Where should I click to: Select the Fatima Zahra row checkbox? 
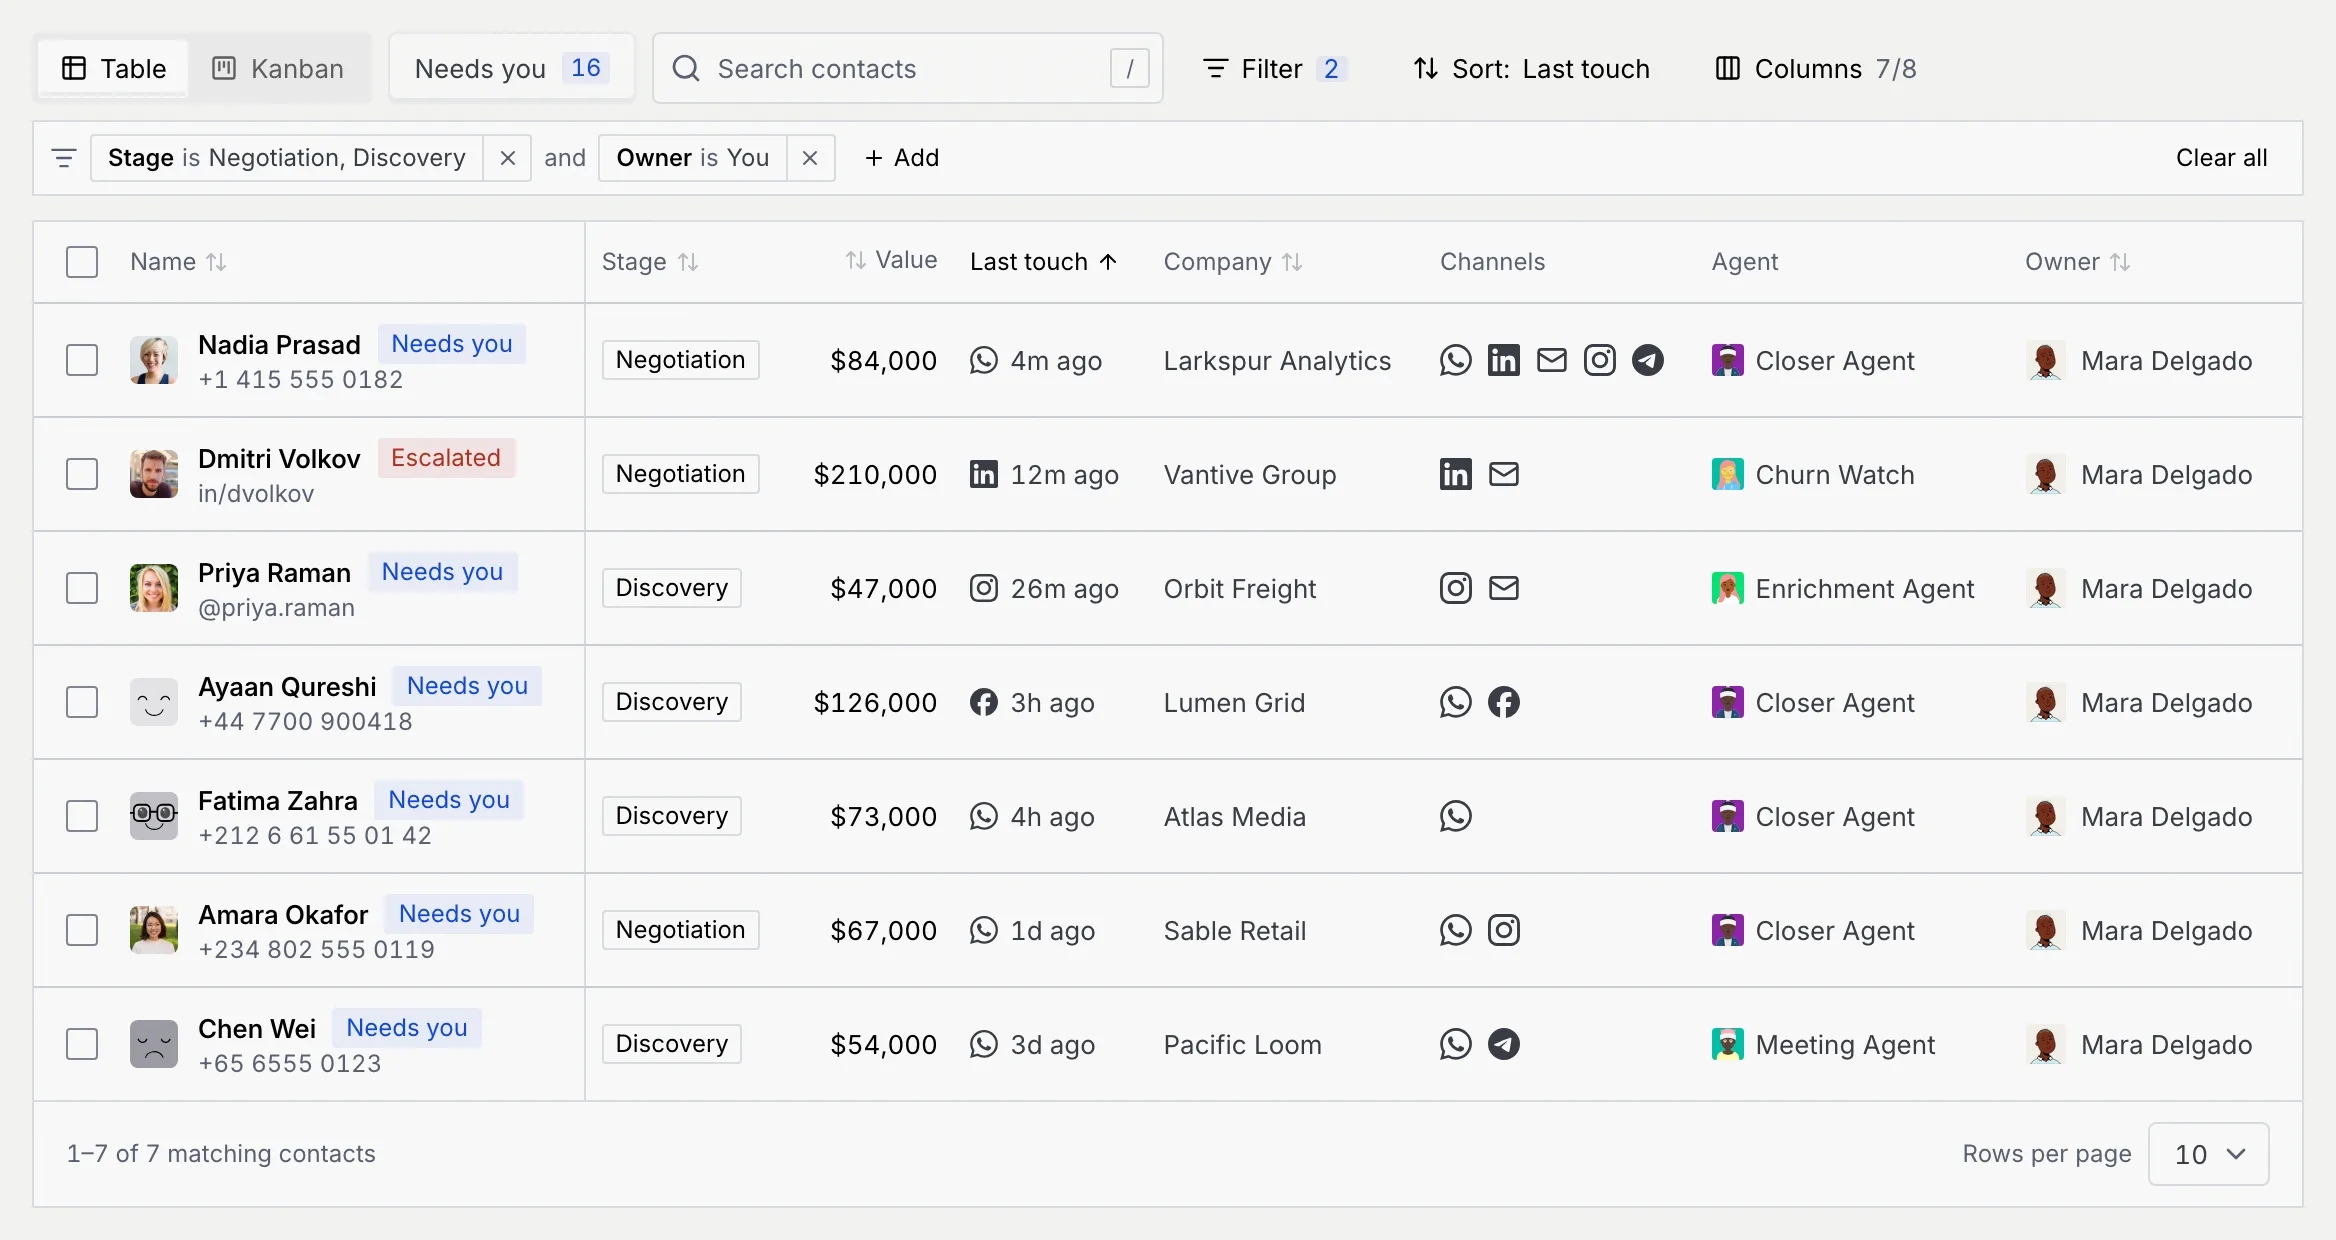click(82, 816)
